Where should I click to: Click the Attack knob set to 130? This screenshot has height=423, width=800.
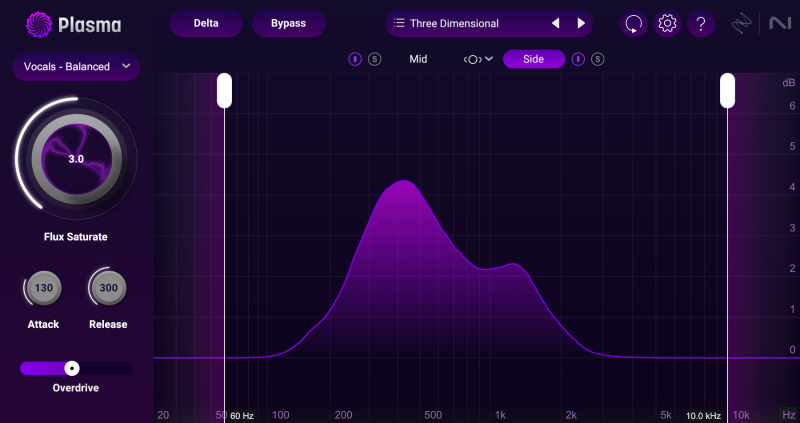[x=43, y=288]
